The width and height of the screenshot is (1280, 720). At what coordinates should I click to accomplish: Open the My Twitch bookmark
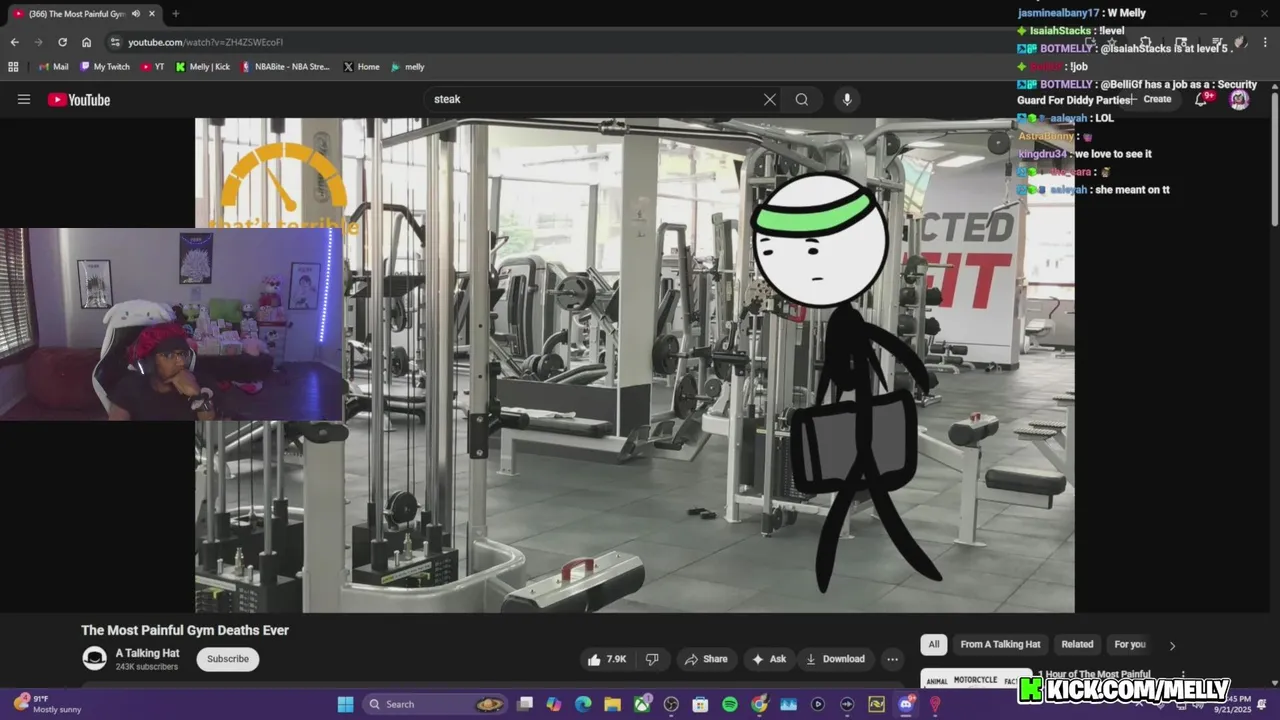104,67
